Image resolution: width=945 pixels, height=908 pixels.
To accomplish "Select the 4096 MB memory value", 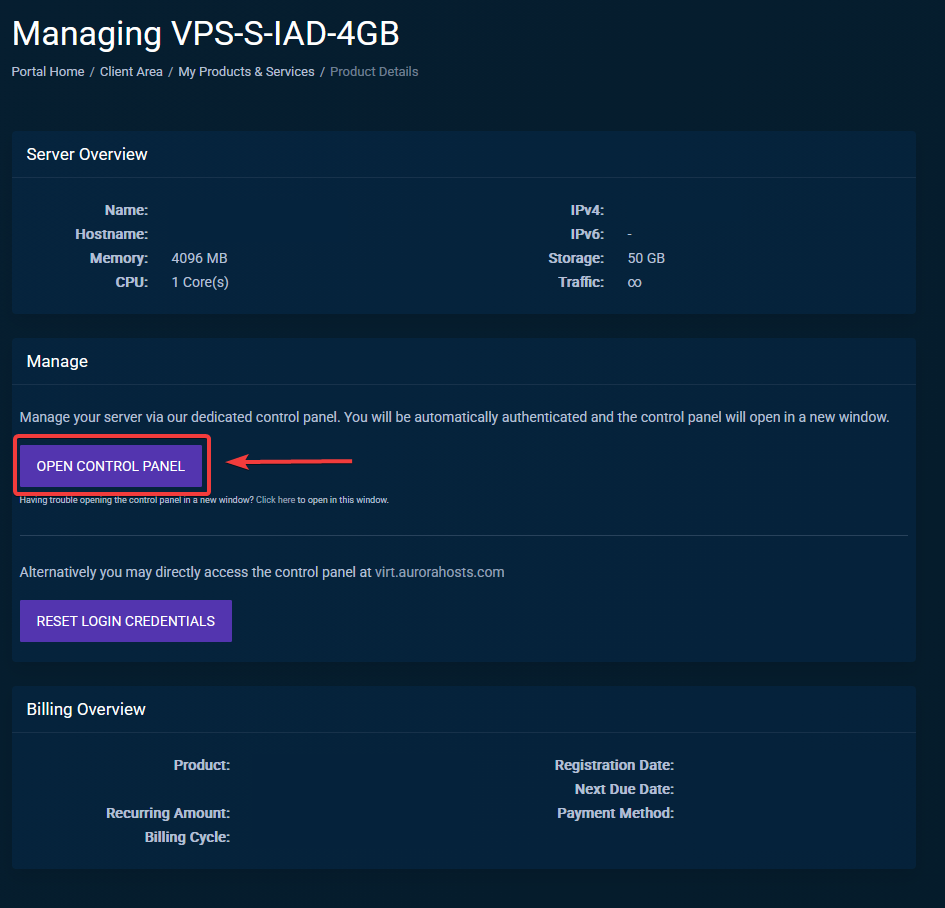I will click(199, 258).
